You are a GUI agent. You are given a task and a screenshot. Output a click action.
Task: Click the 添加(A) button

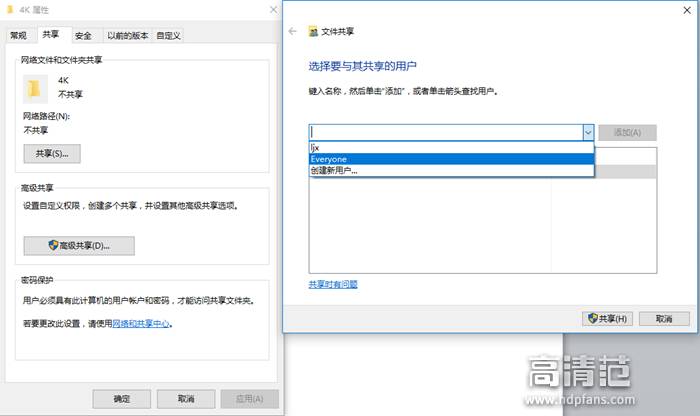tap(627, 133)
